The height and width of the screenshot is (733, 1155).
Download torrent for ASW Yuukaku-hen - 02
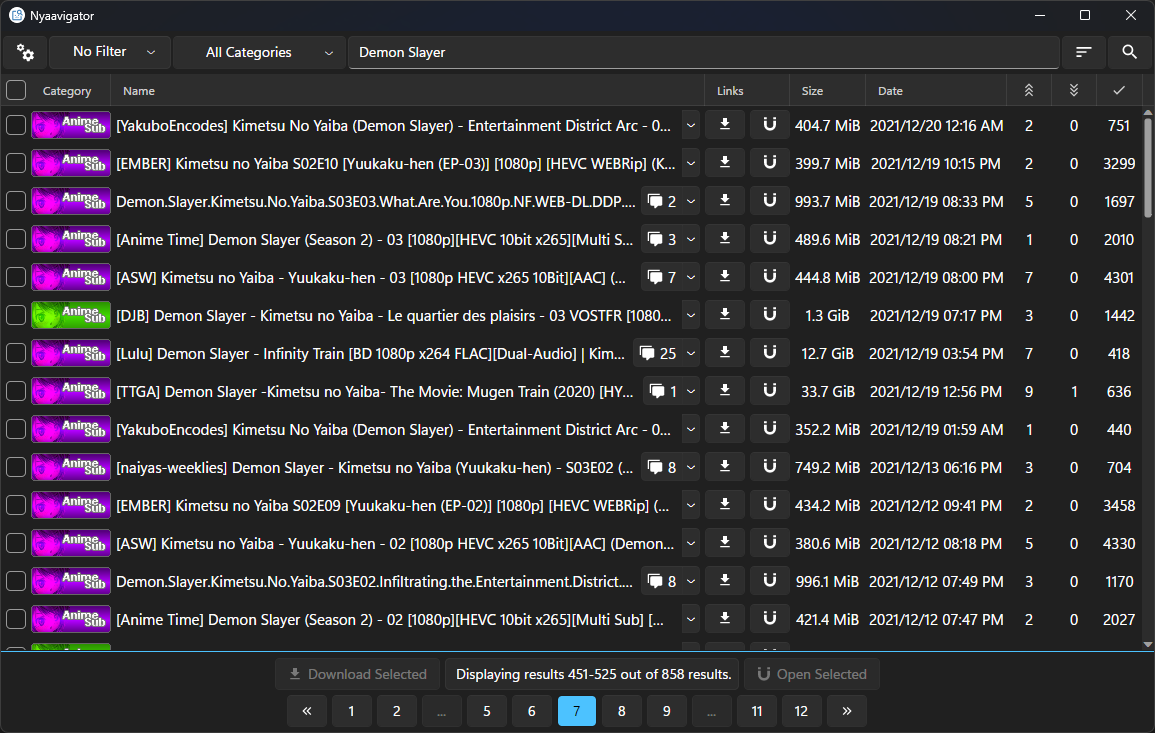click(725, 544)
